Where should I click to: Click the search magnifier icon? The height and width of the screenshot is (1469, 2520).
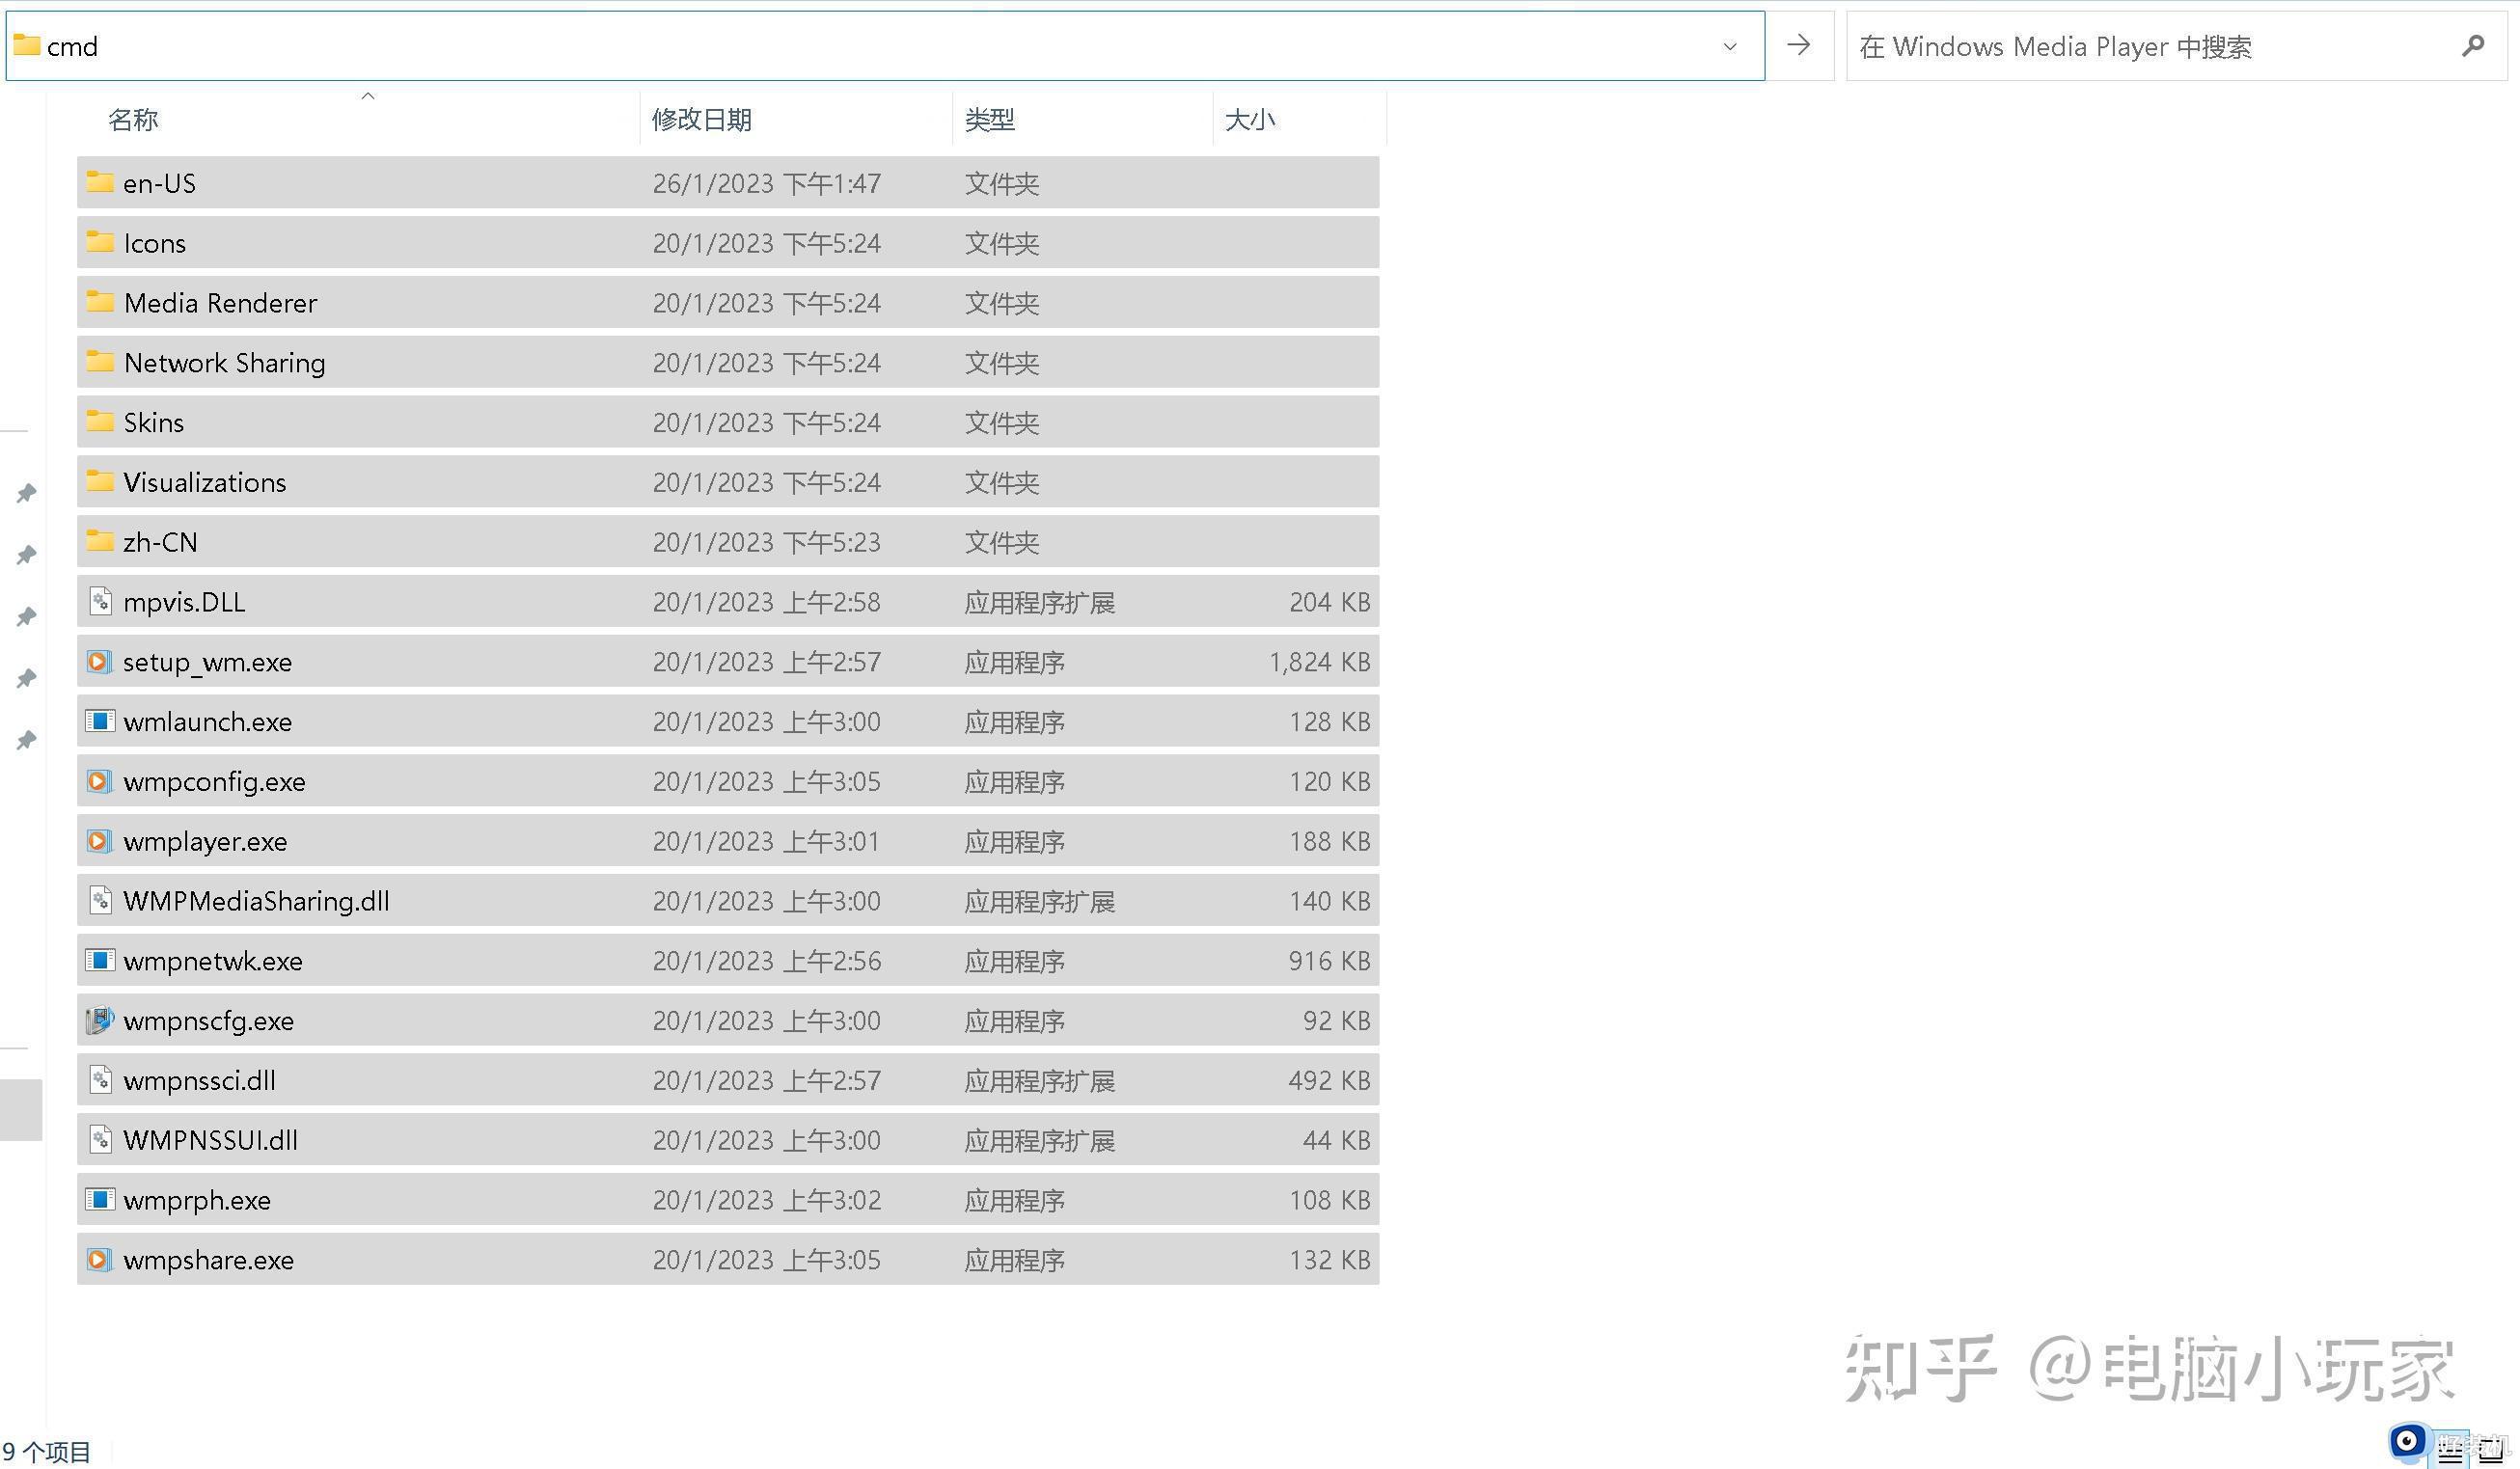point(2474,46)
